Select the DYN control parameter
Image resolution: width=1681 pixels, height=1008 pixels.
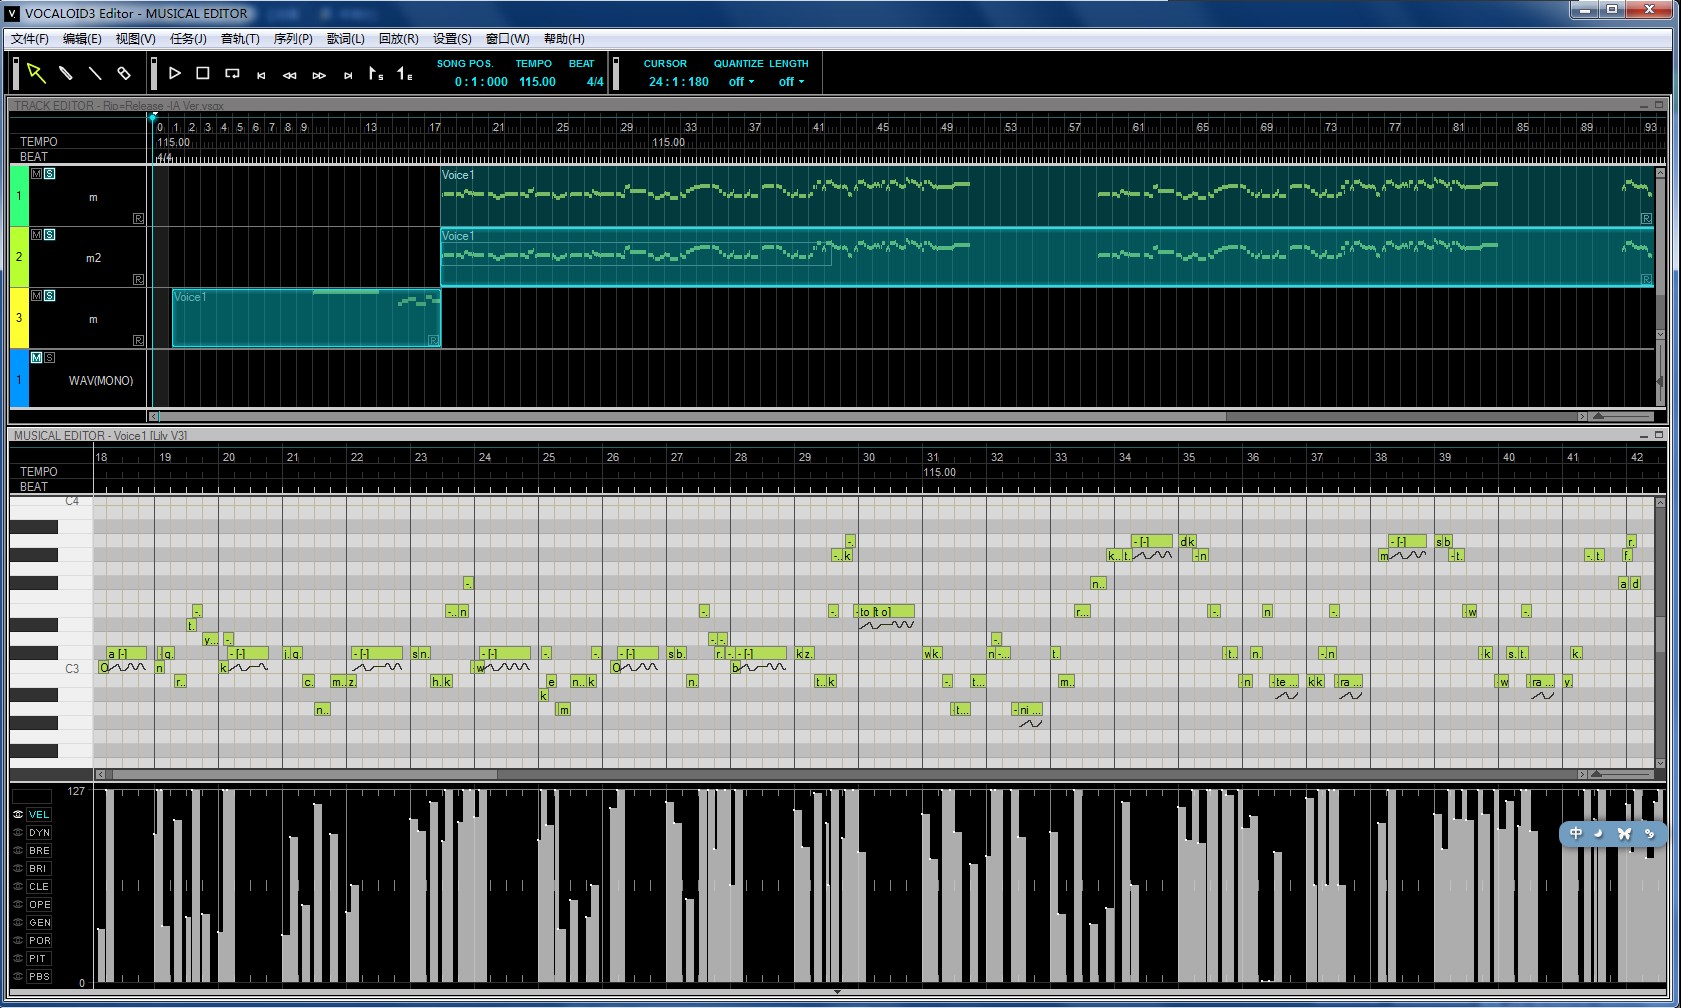pyautogui.click(x=39, y=832)
